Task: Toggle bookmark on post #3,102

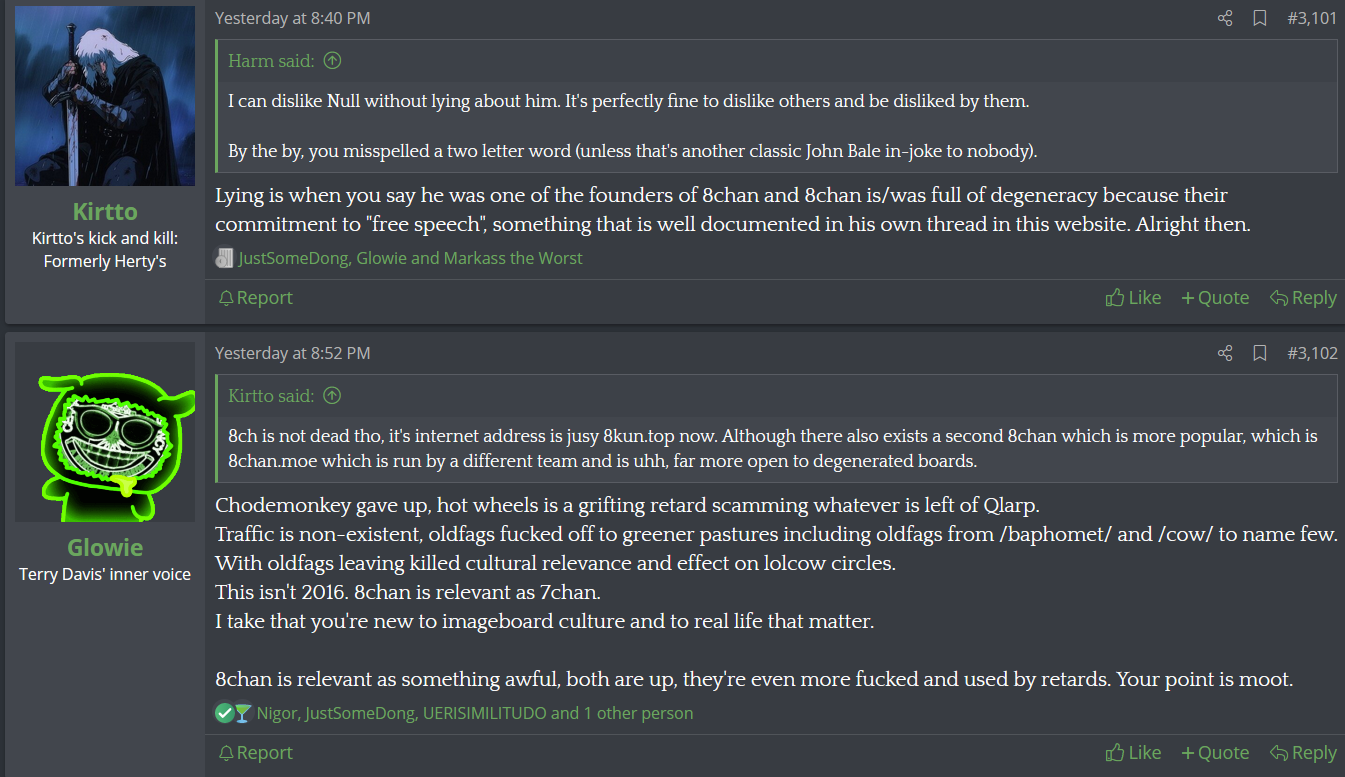Action: point(1260,353)
